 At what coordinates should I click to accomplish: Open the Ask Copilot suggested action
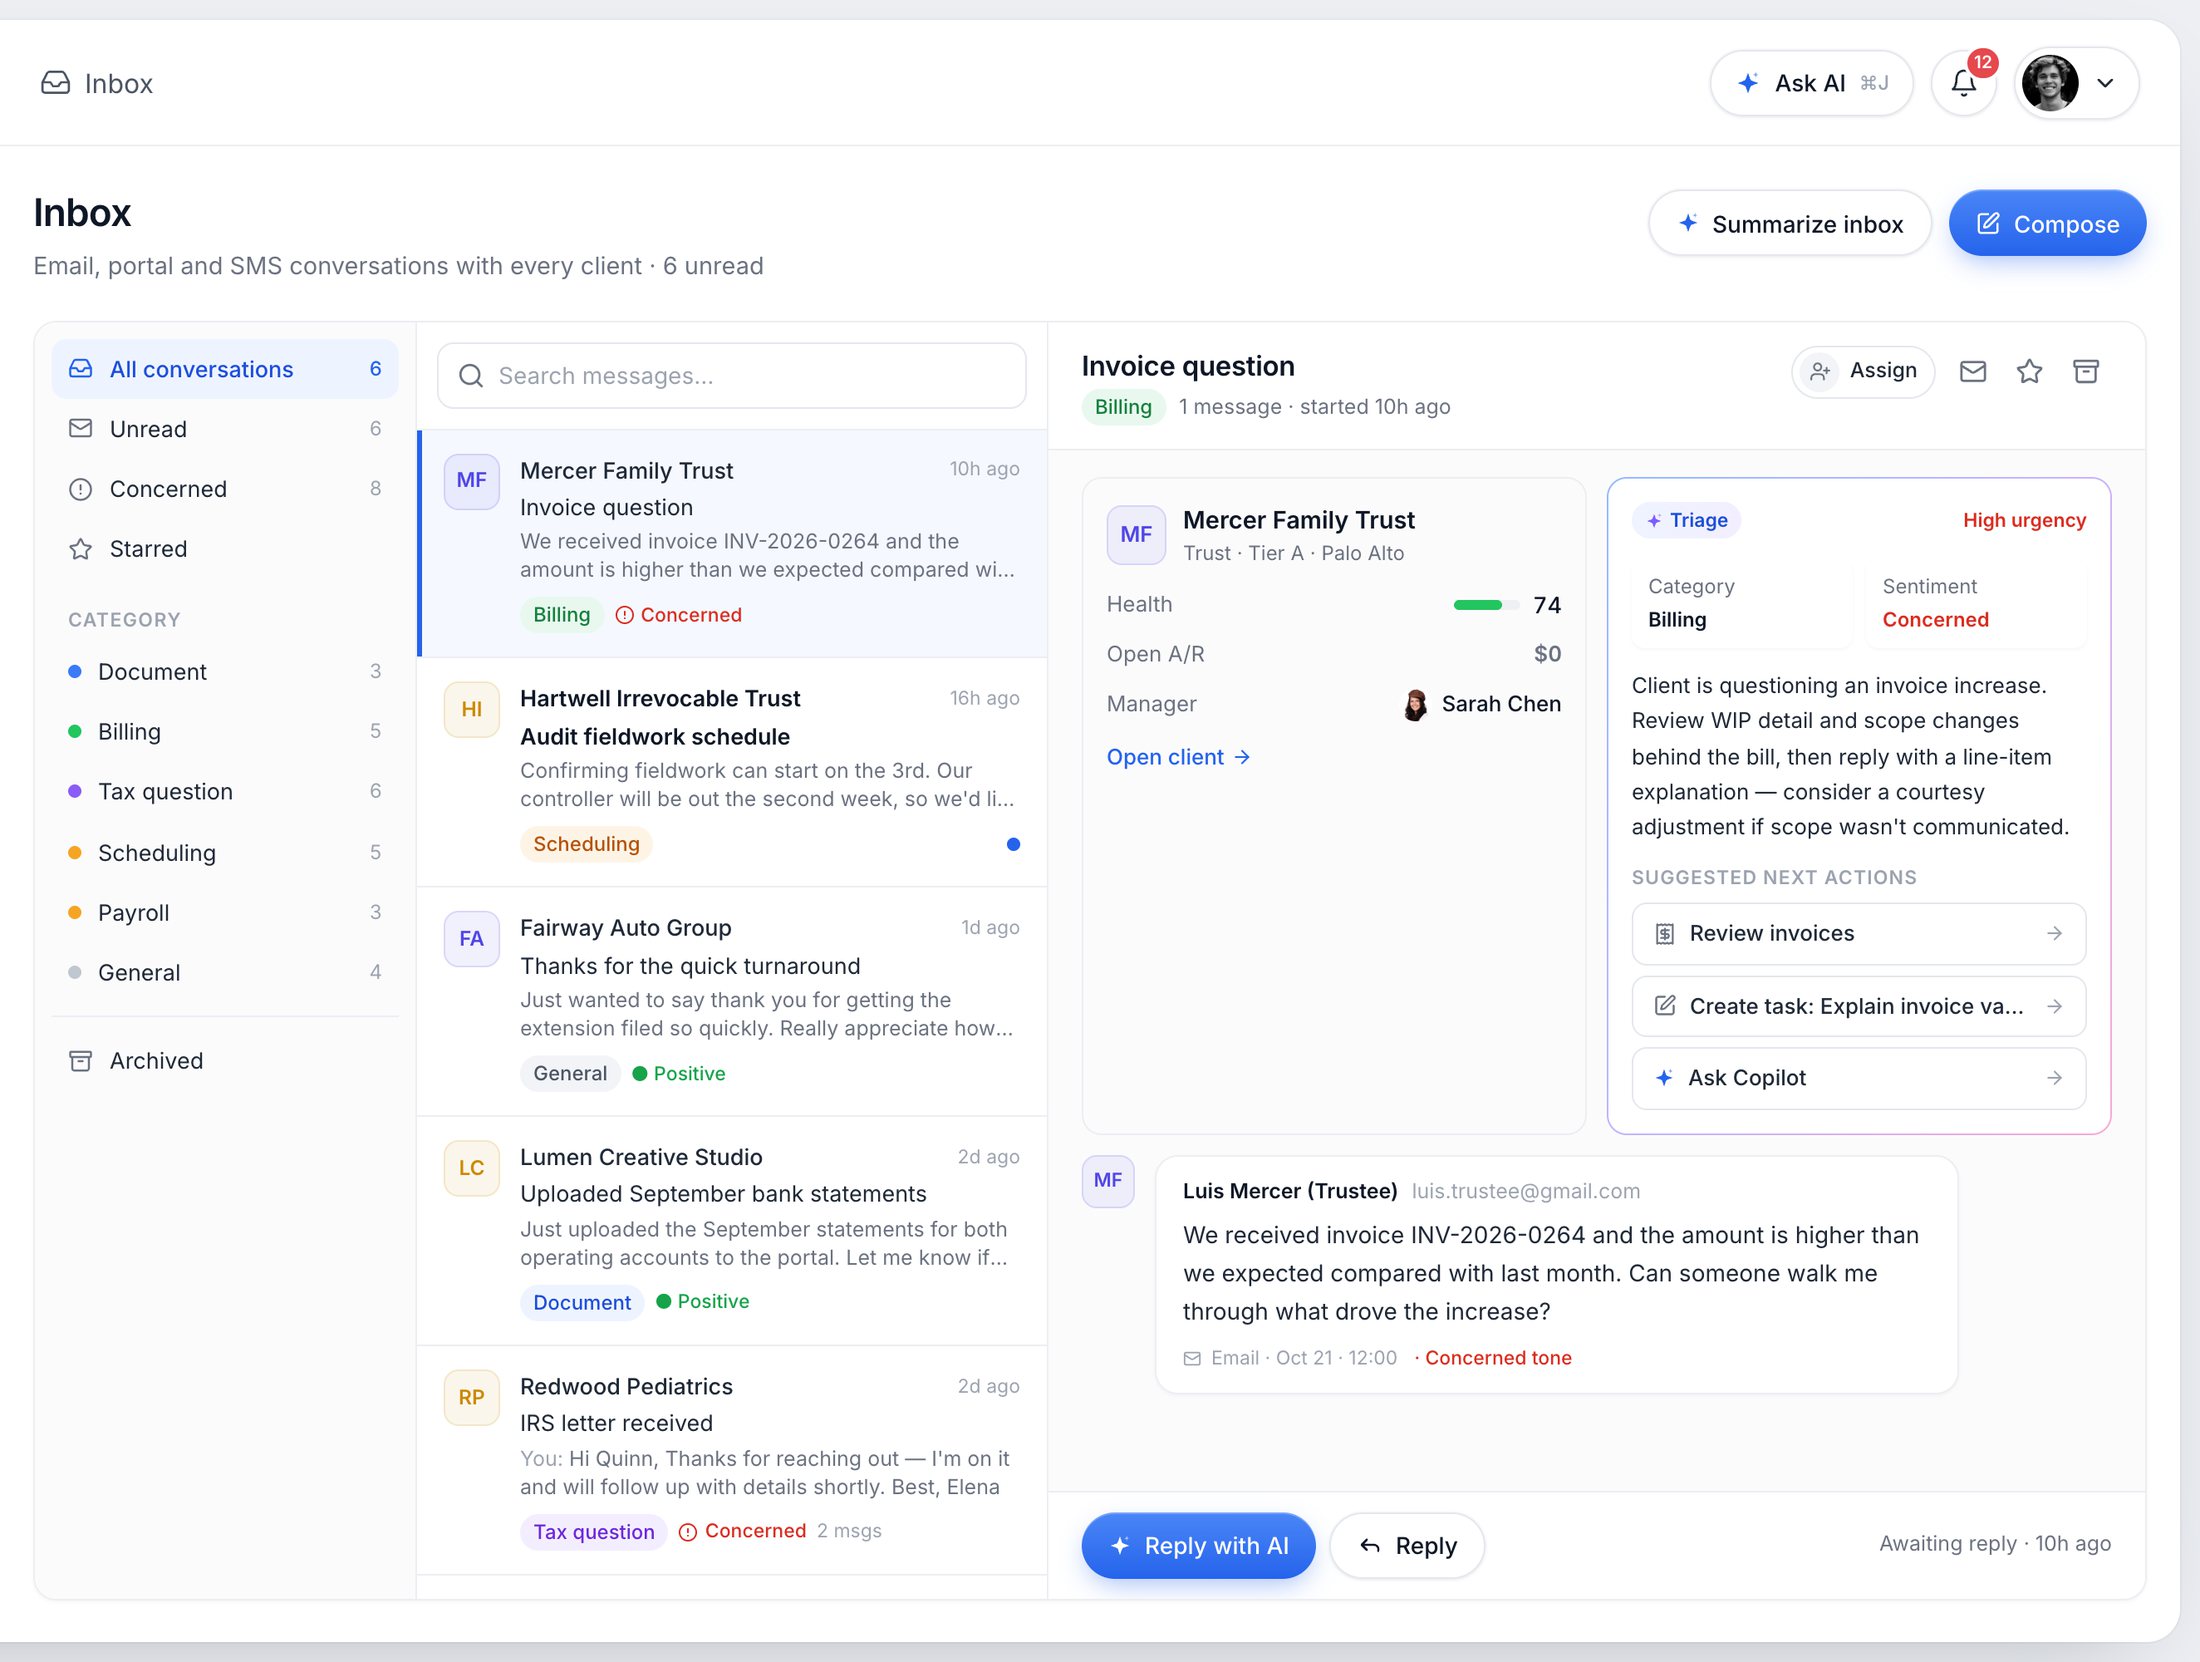point(1859,1078)
